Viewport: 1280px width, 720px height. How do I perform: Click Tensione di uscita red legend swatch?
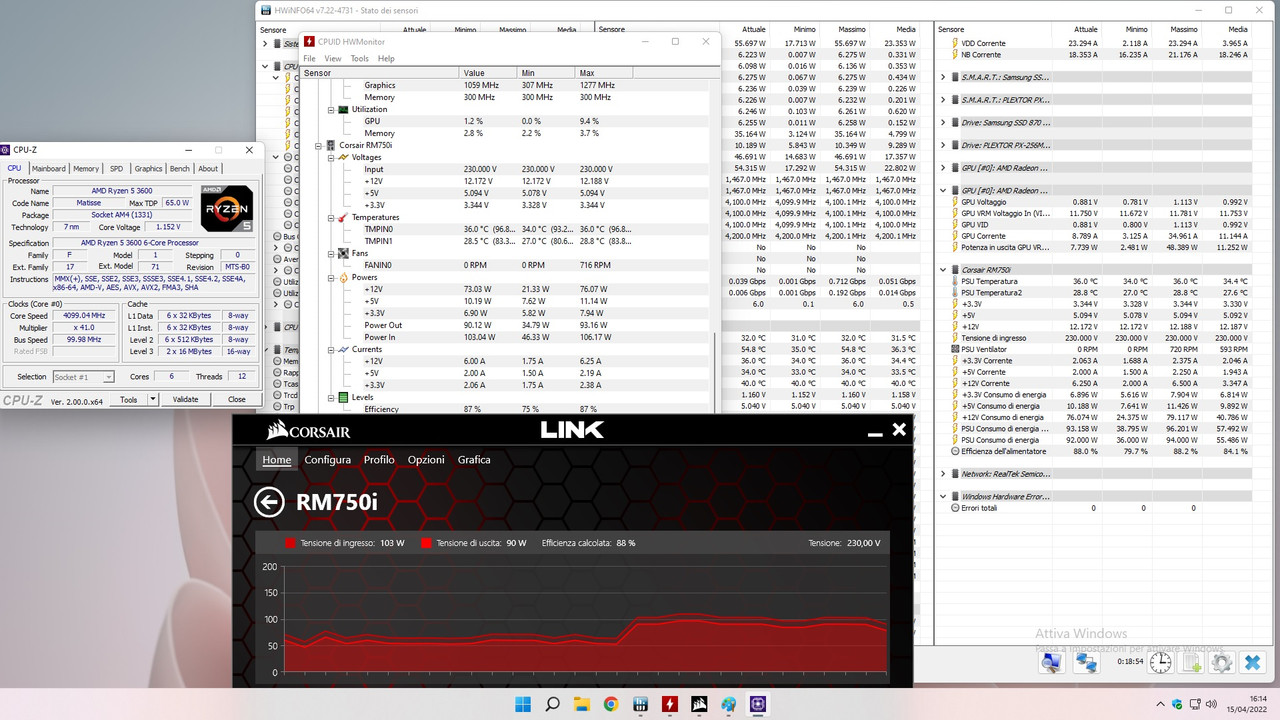[x=427, y=543]
